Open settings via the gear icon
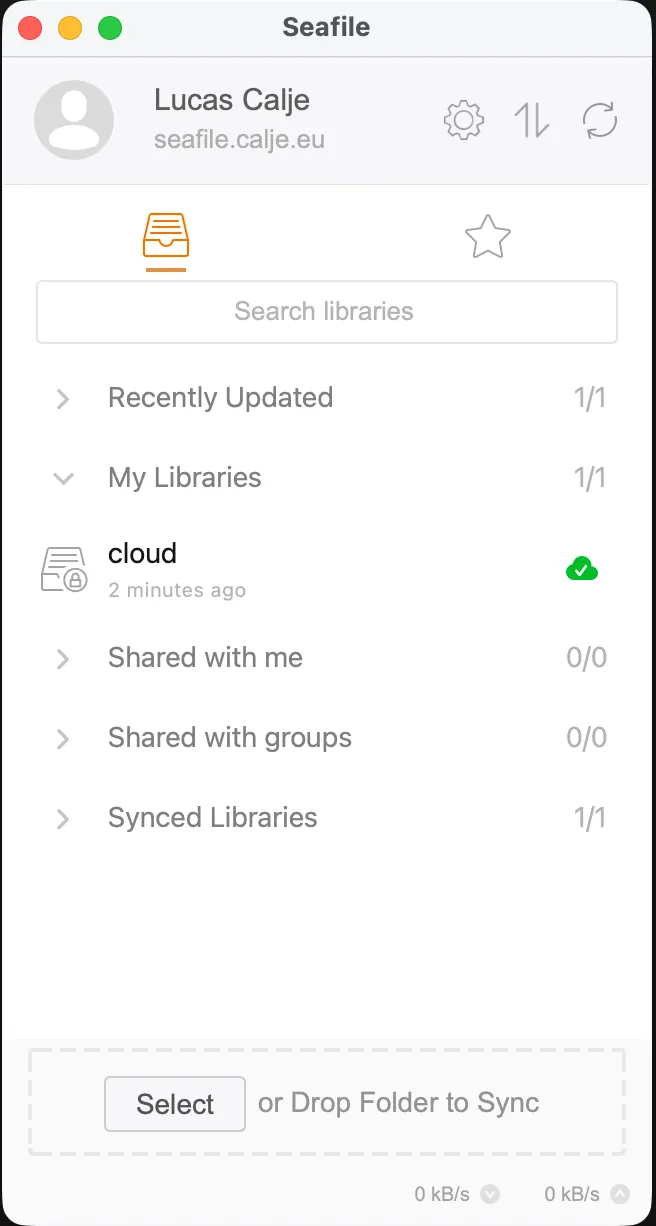Viewport: 656px width, 1226px height. (463, 121)
